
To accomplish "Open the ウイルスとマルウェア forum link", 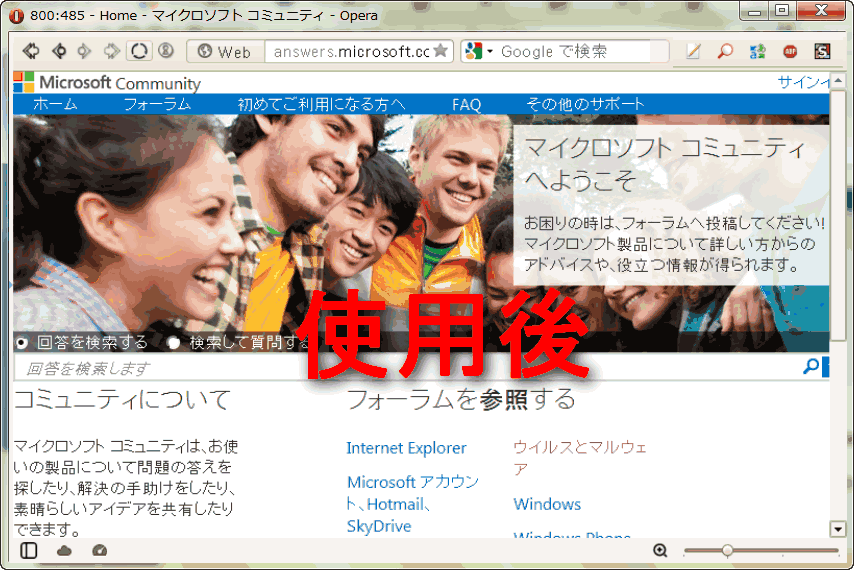I will [x=580, y=458].
